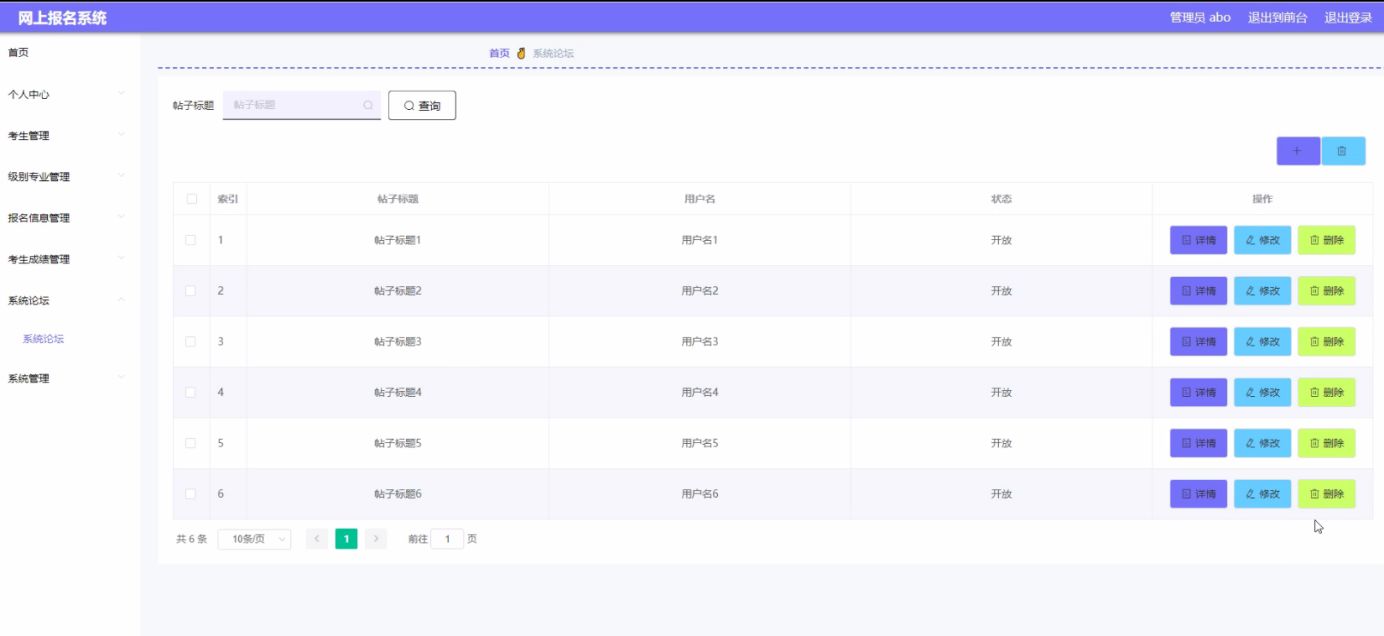1384x636 pixels.
Task: Click 修改 for 帖子标题5
Action: (1262, 443)
